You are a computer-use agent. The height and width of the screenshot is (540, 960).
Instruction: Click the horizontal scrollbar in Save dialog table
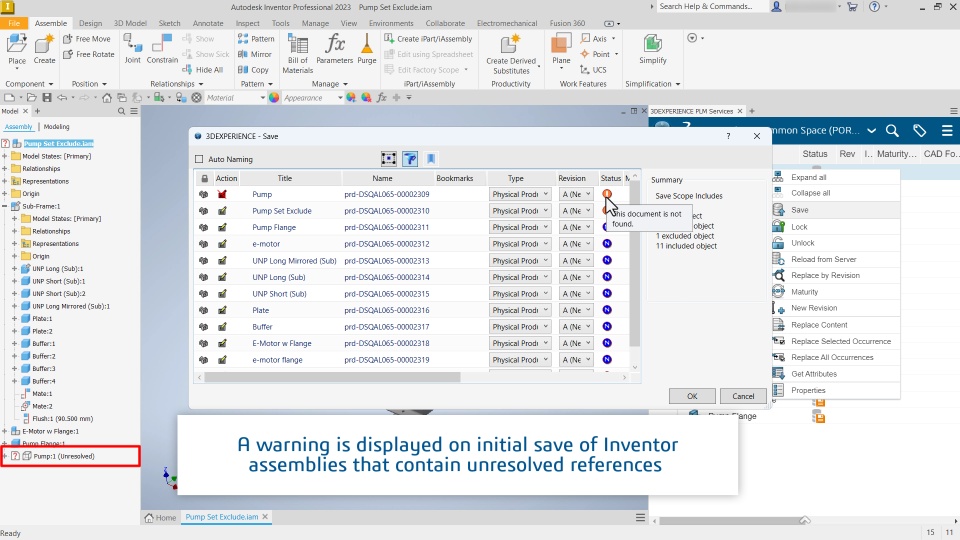click(x=332, y=377)
